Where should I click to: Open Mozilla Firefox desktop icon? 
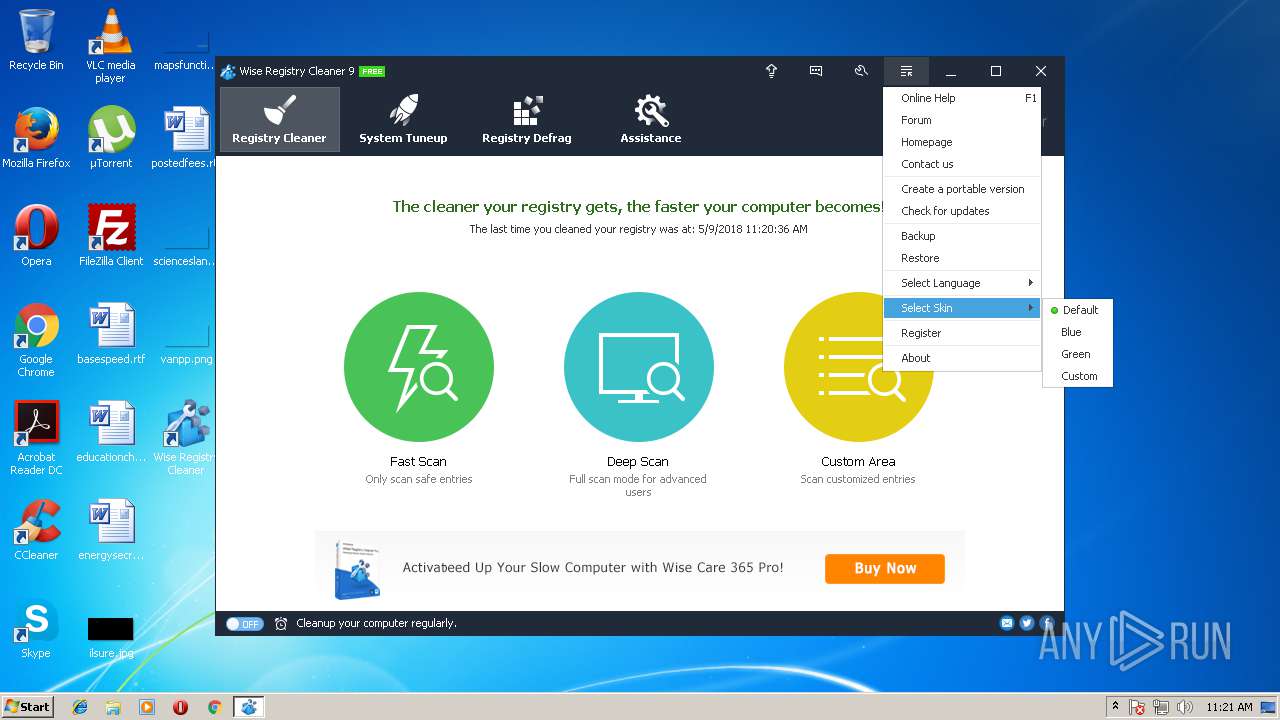(x=36, y=138)
